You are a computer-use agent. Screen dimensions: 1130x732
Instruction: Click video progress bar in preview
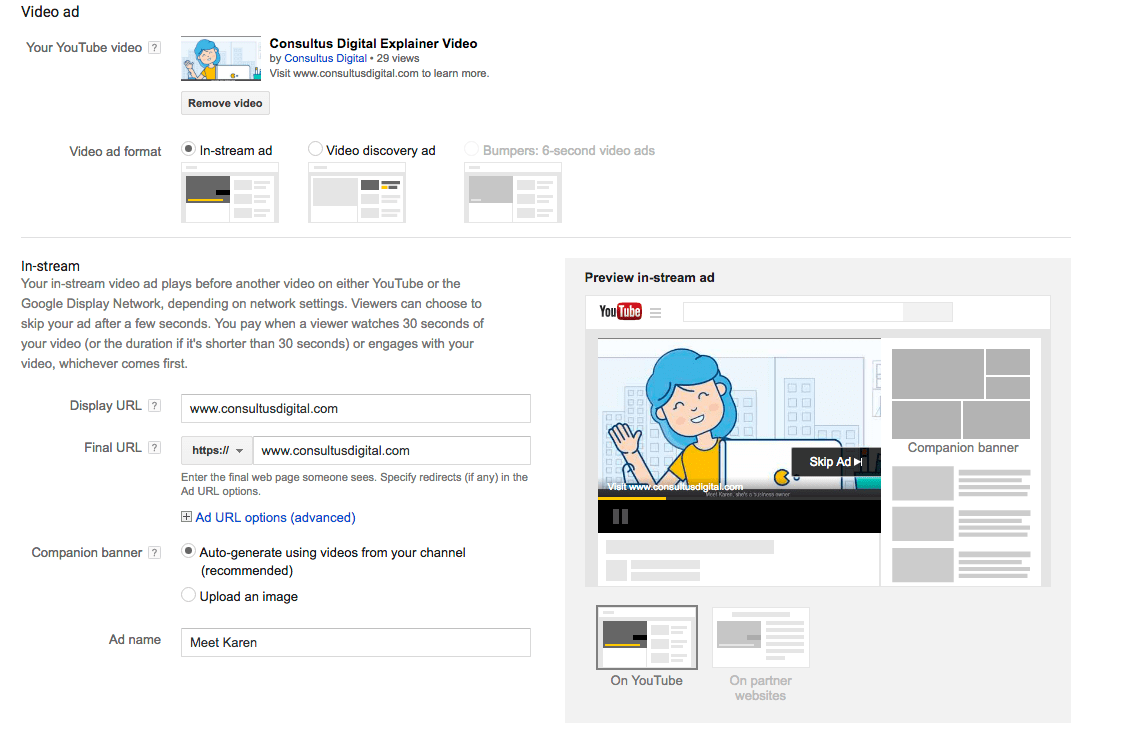coord(739,499)
